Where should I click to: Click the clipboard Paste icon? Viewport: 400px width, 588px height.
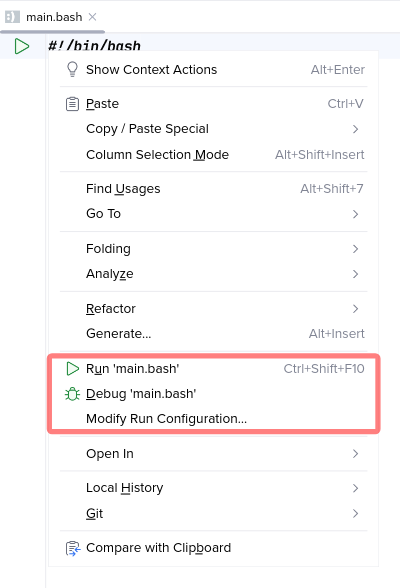click(x=72, y=104)
